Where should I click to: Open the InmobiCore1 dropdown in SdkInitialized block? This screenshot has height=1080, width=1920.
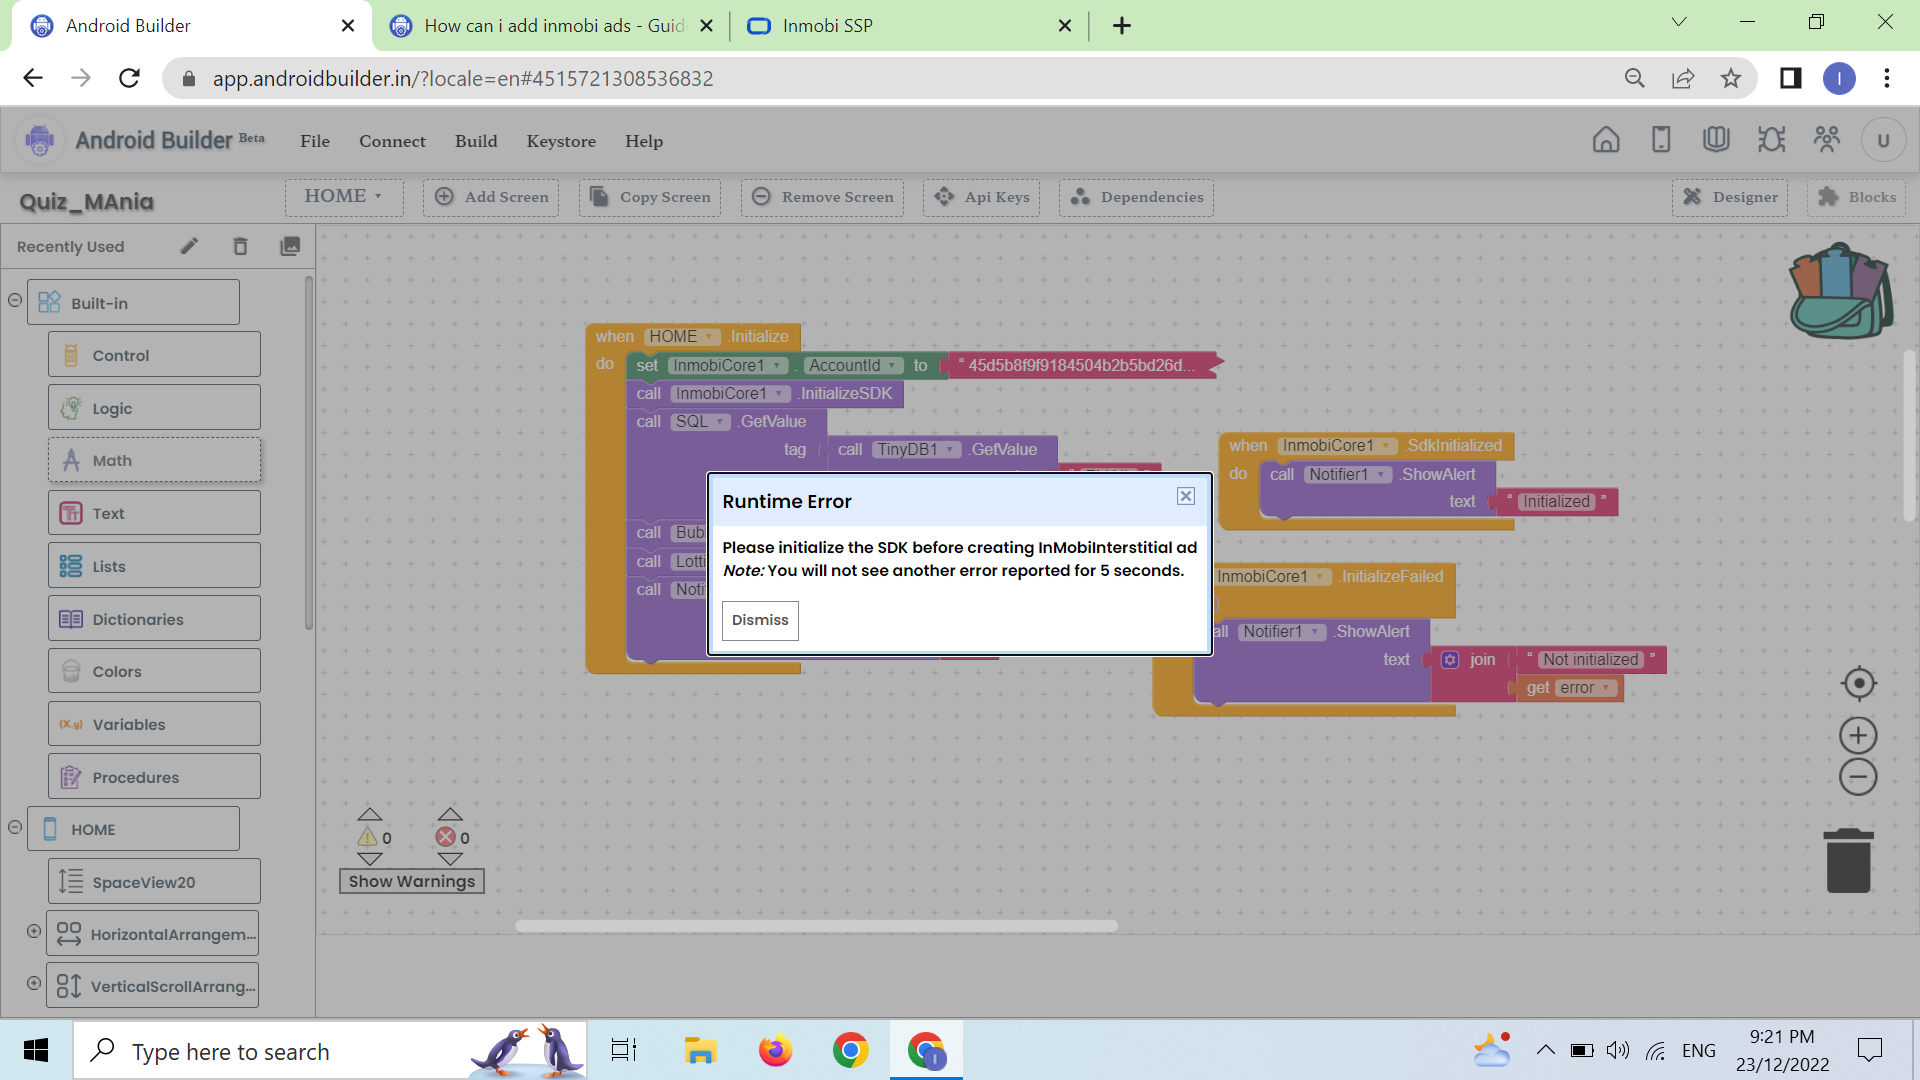(1336, 446)
